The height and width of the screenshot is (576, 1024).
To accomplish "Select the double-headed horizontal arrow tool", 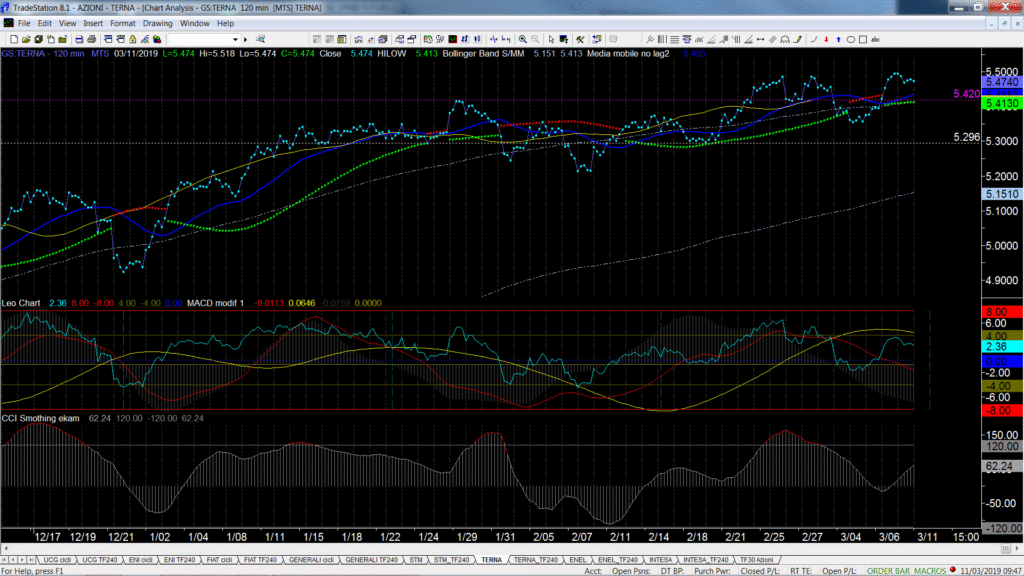I will pos(760,40).
